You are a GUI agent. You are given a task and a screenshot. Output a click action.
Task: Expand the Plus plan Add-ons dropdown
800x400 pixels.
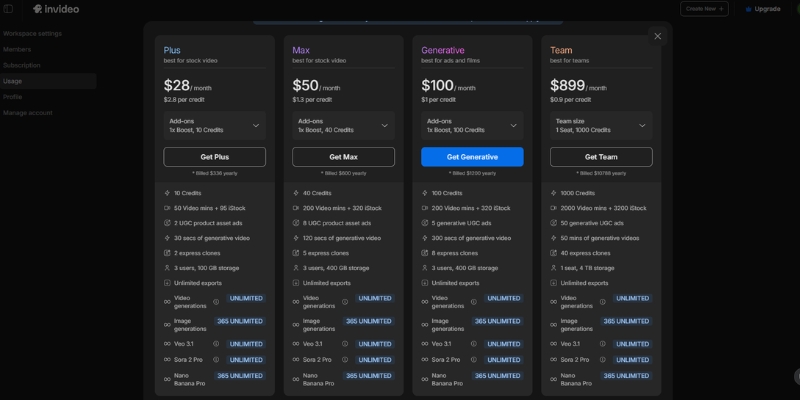(214, 126)
